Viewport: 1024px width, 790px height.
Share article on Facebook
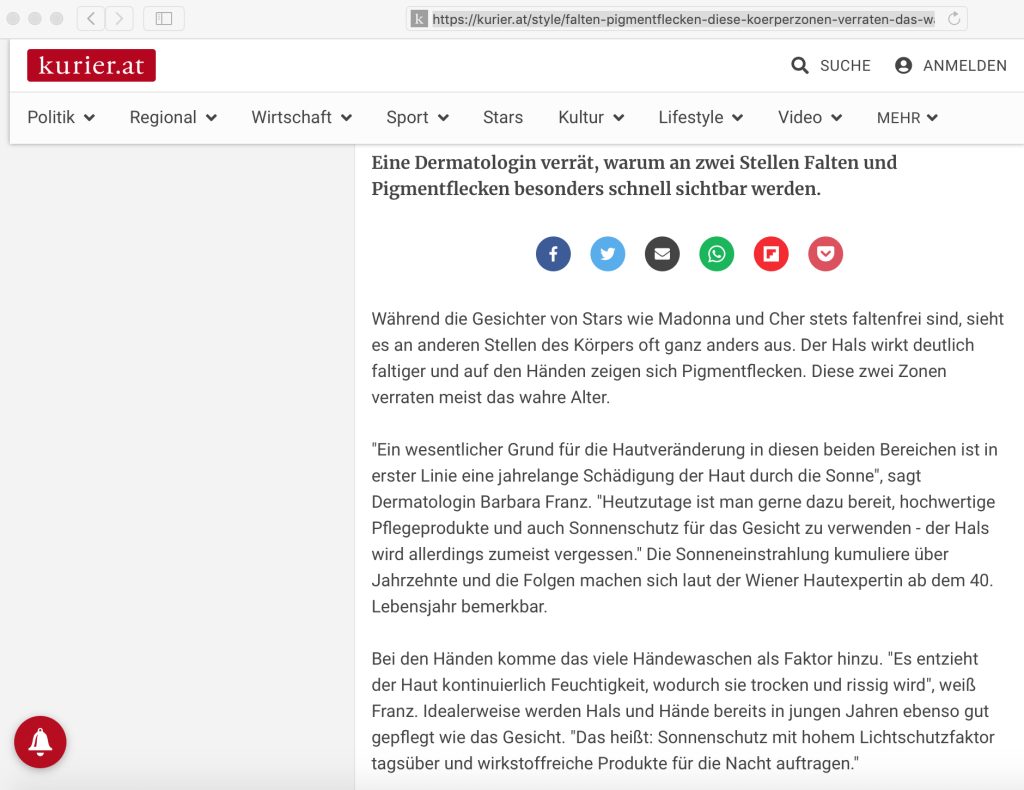click(x=553, y=254)
